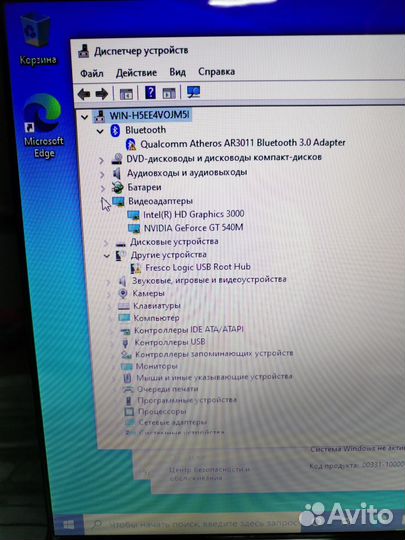Image resolution: width=405 pixels, height=540 pixels.
Task: Open the Действие menu
Action: [x=136, y=73]
